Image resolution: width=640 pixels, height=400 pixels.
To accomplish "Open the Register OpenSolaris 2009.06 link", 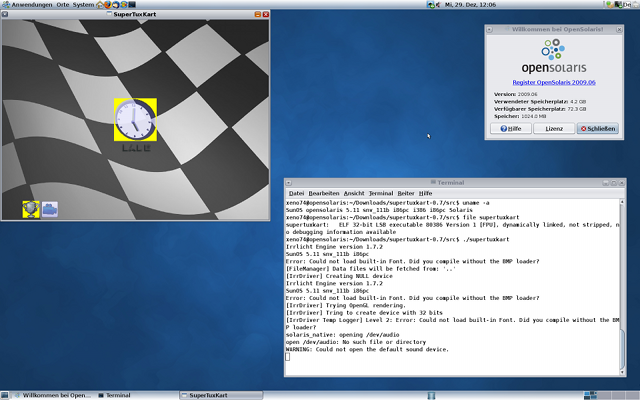I will pos(554,82).
